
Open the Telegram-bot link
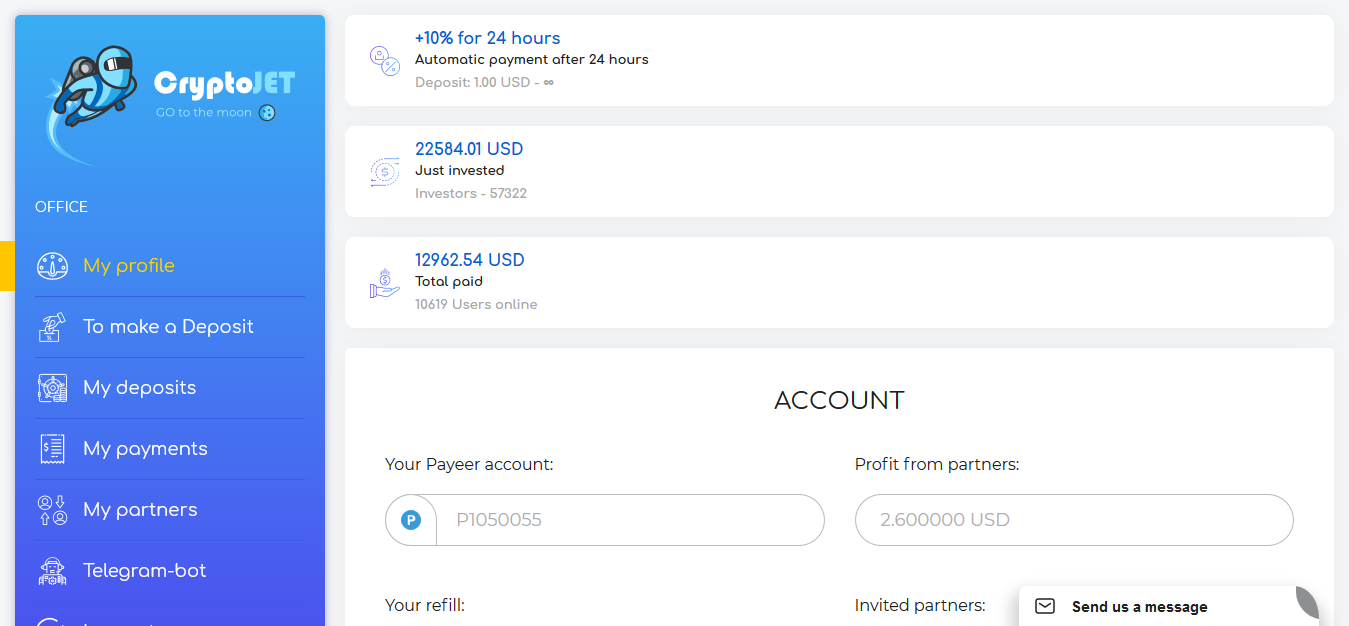tap(144, 571)
